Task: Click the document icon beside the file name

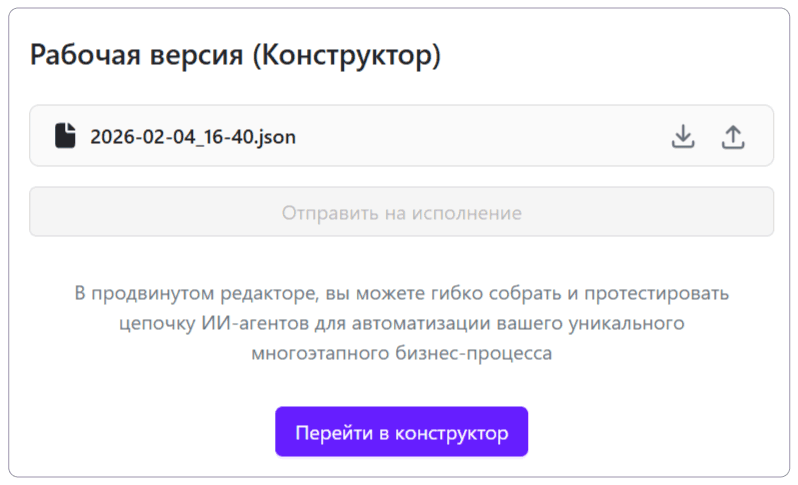Action: click(65, 136)
